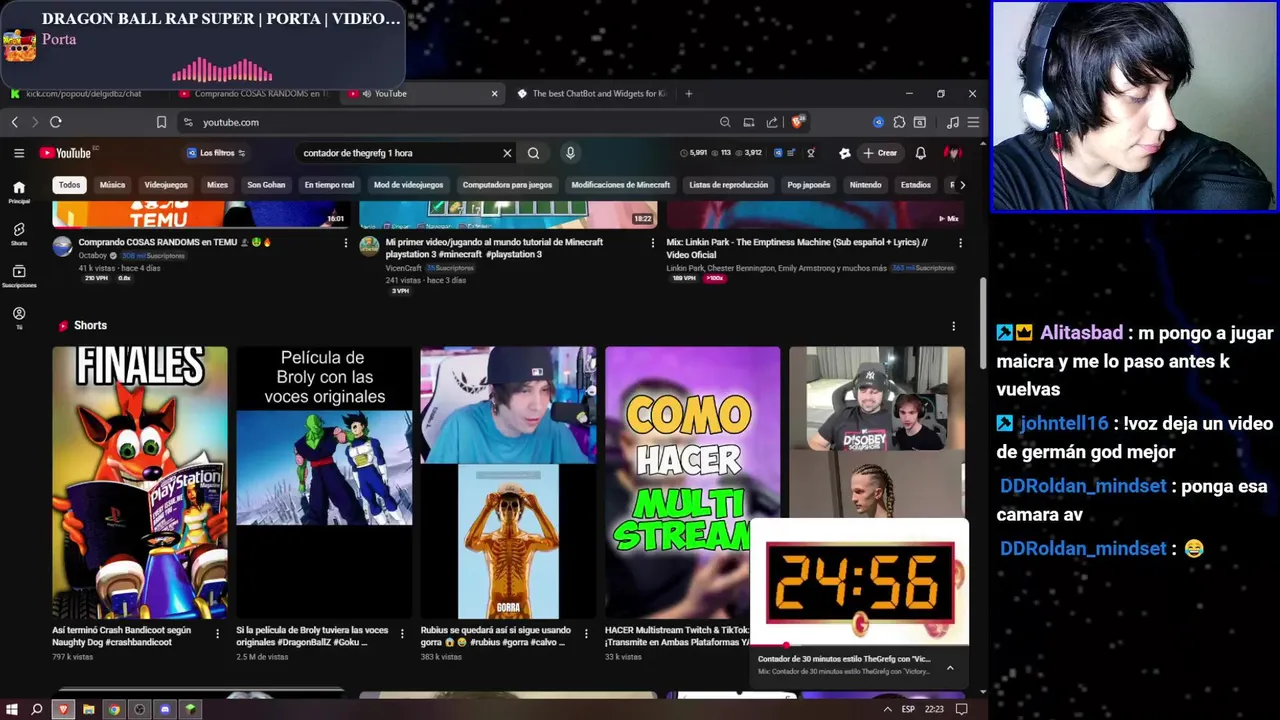Bookmark this page
This screenshot has height=720, width=1280.
[161, 122]
